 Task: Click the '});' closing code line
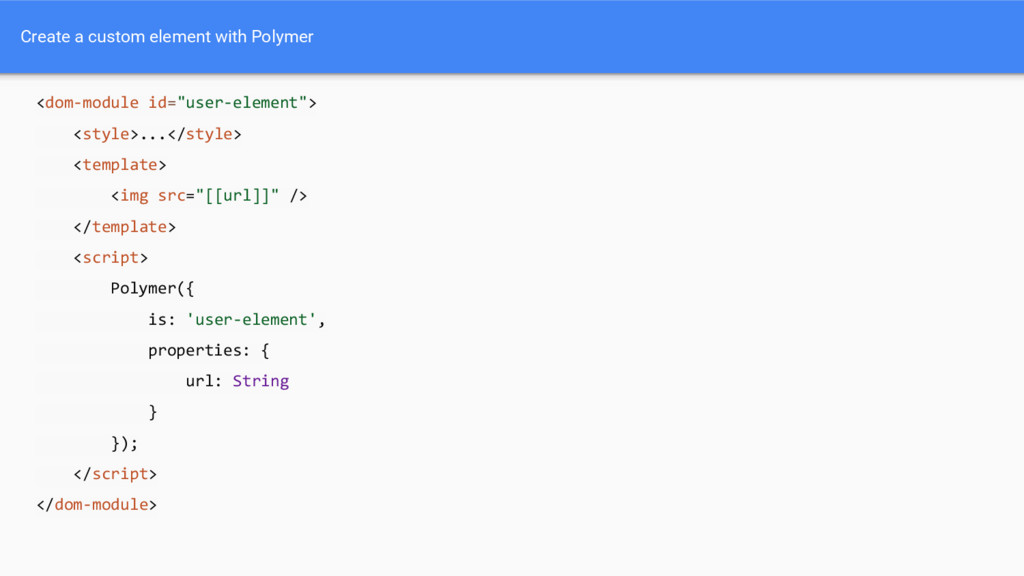tap(124, 443)
